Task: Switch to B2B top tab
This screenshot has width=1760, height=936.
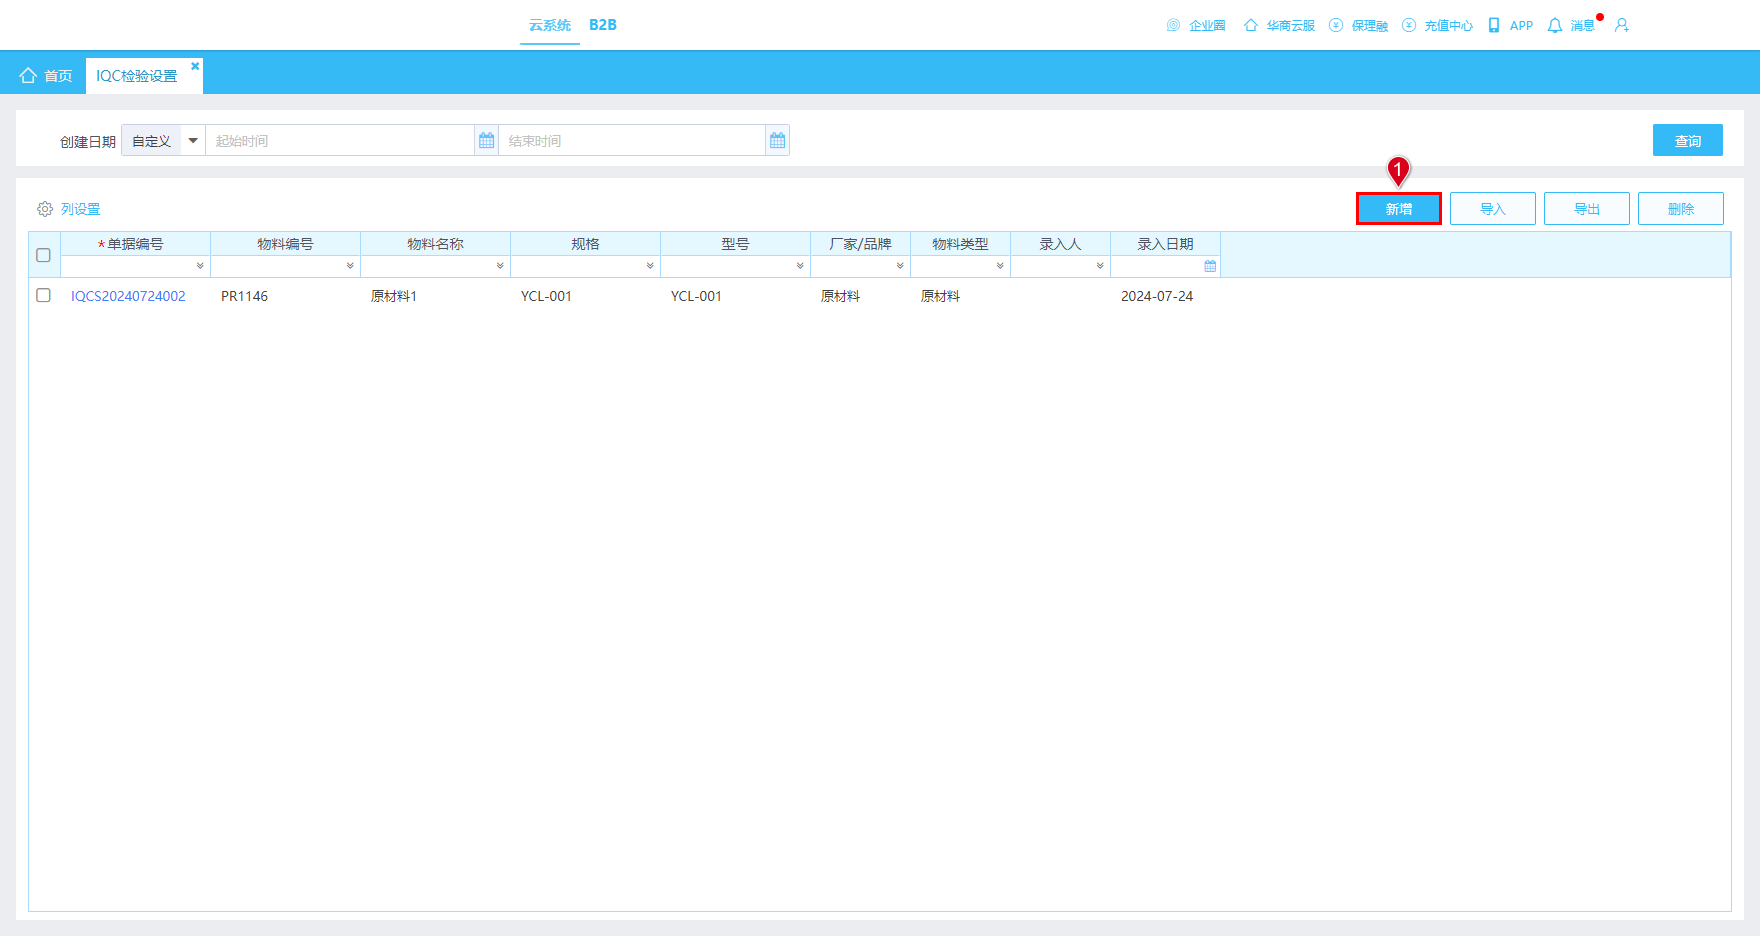Action: pos(603,25)
